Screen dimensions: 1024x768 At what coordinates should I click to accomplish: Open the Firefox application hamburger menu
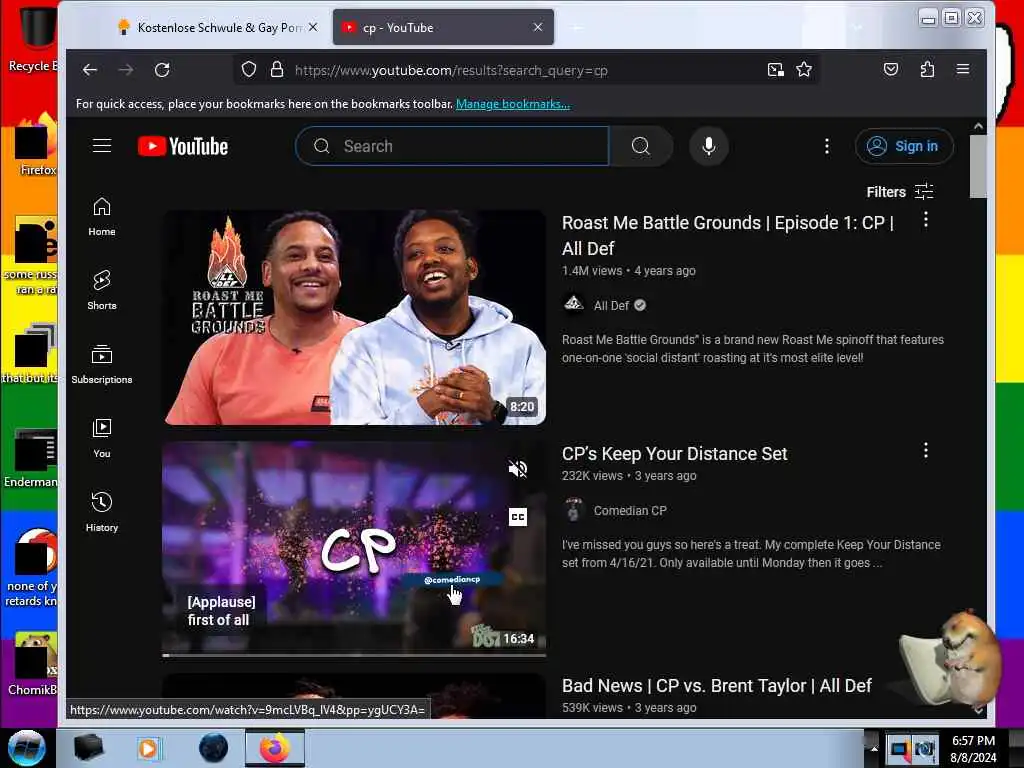[x=963, y=69]
